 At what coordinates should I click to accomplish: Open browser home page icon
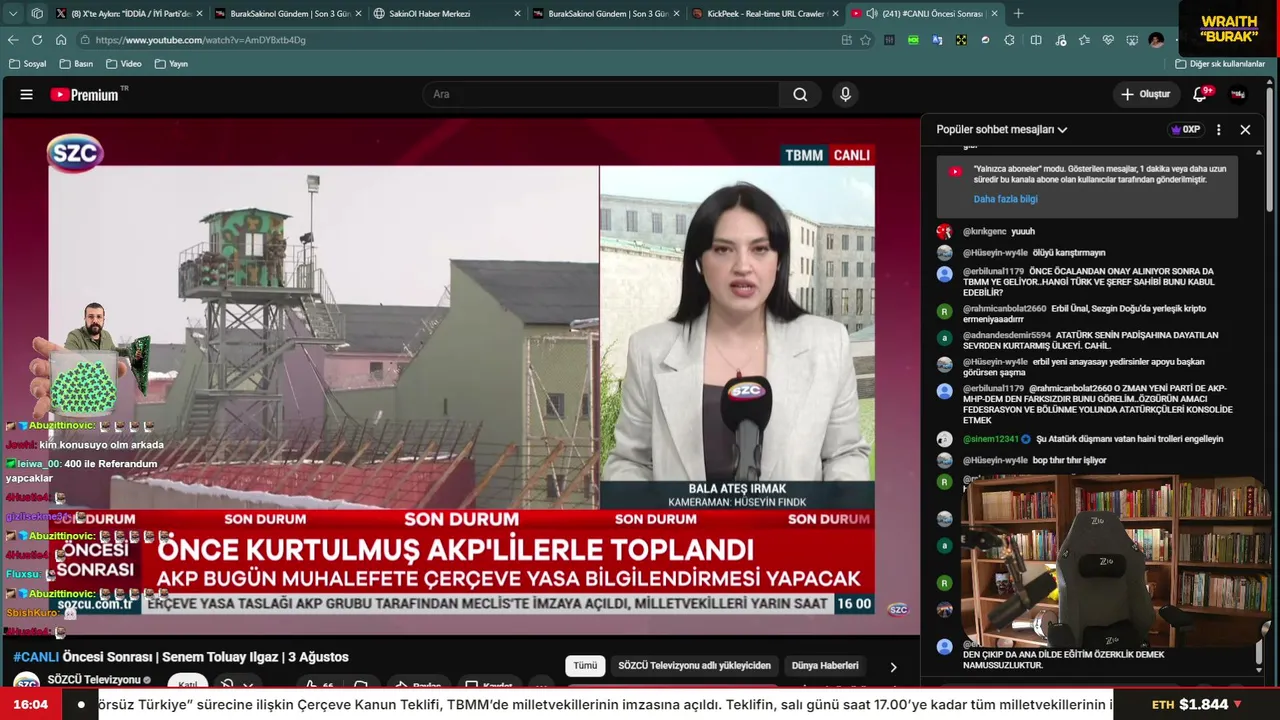point(61,40)
